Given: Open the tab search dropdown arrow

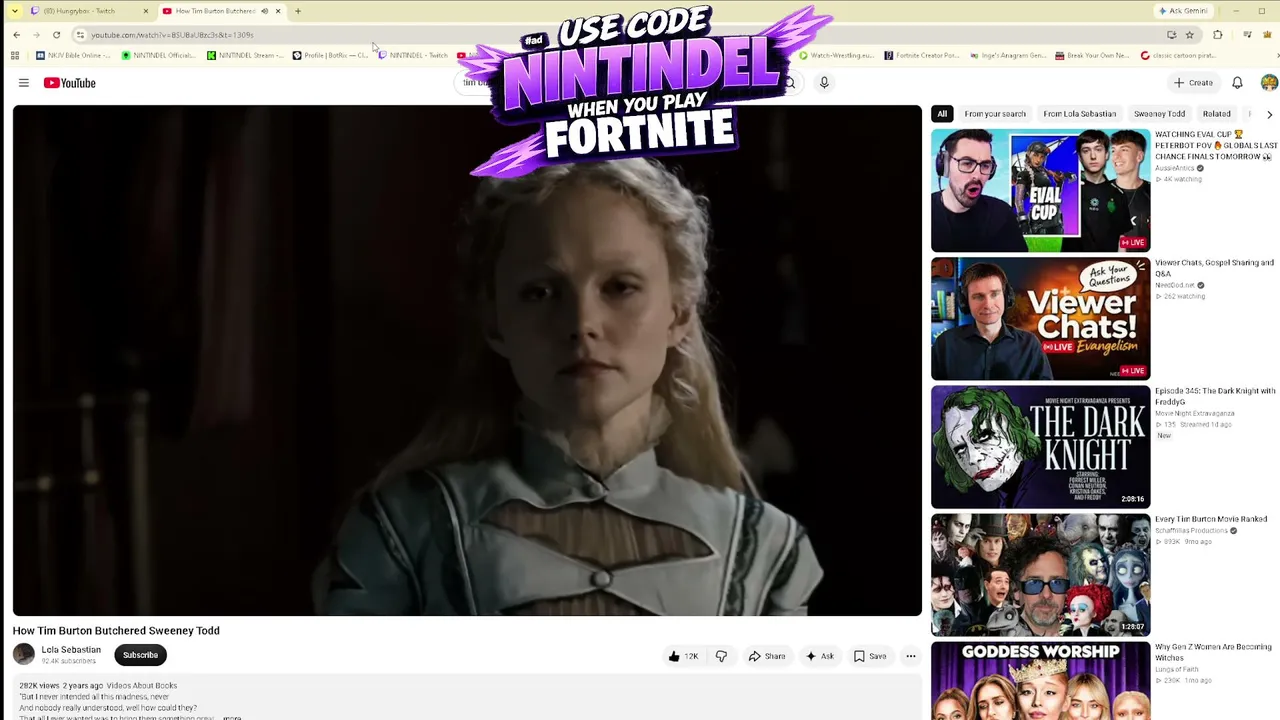Looking at the screenshot, I should [14, 11].
